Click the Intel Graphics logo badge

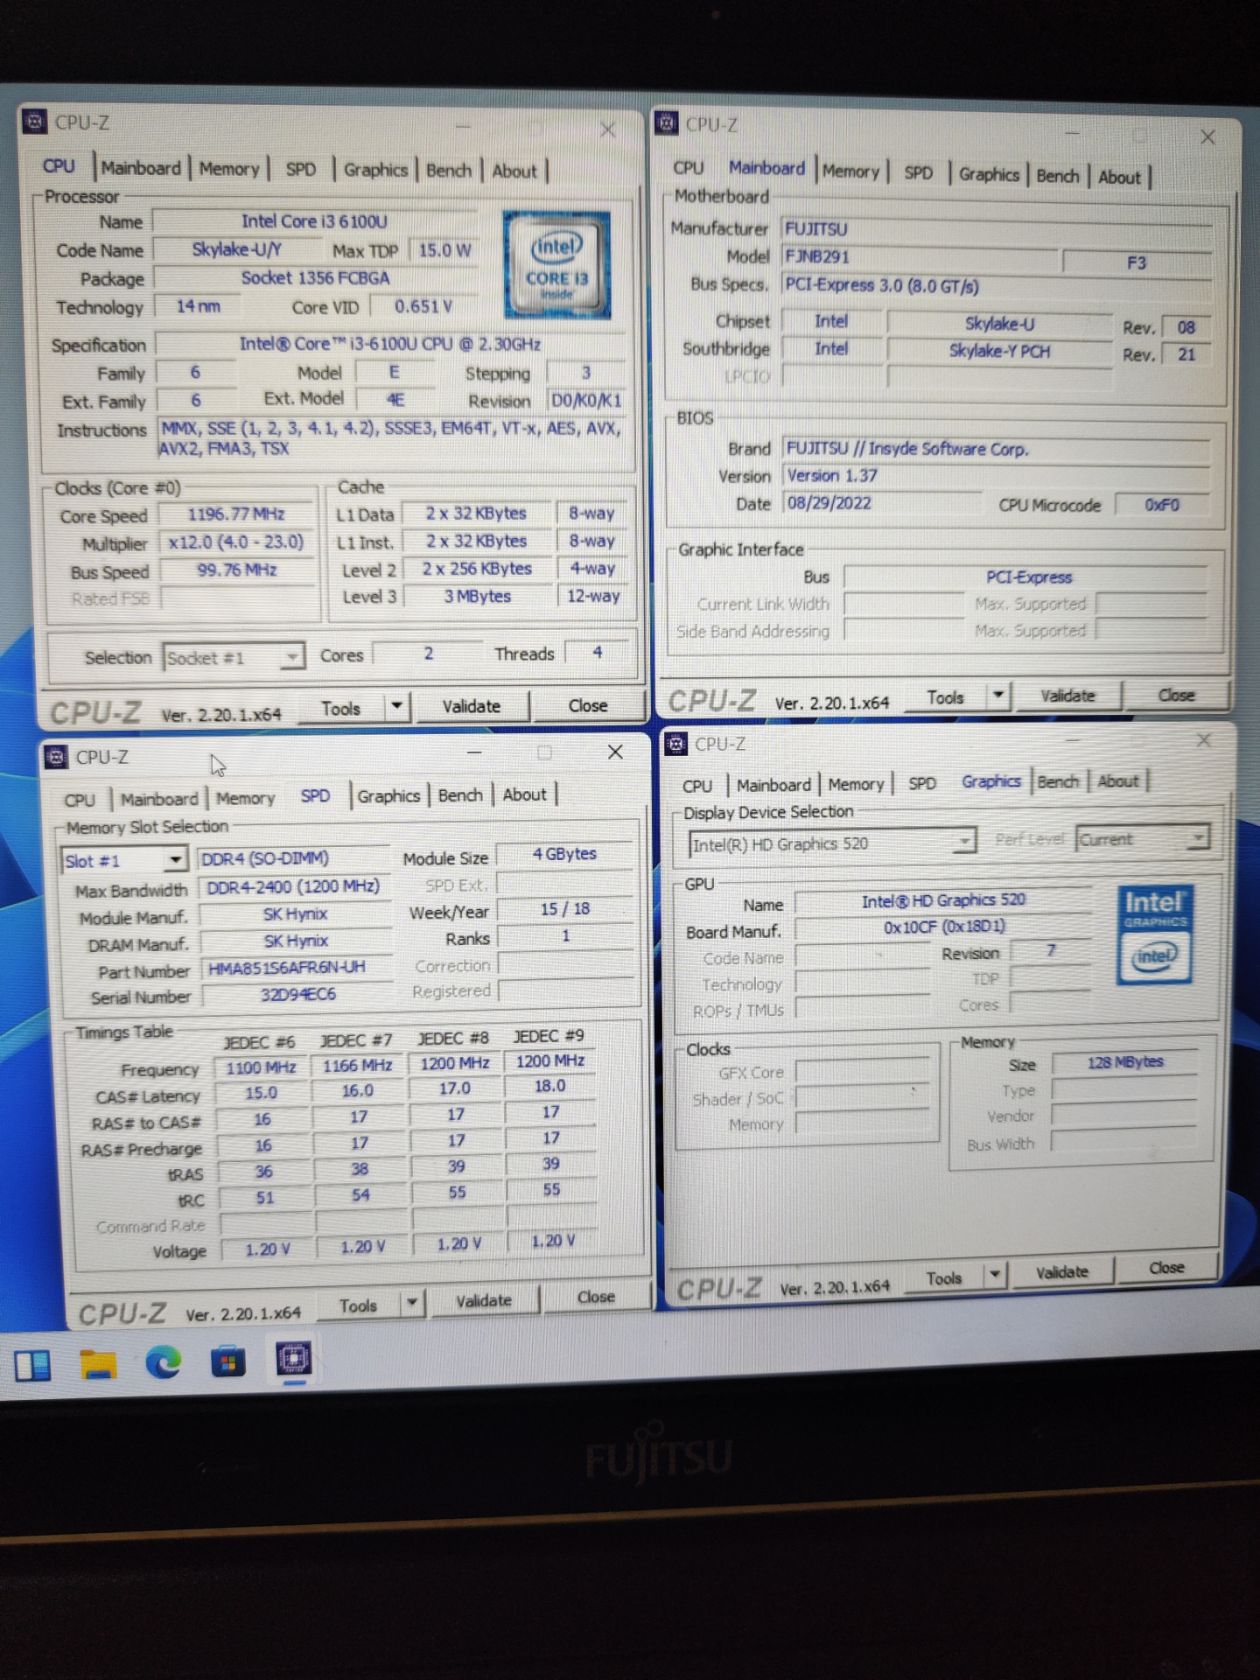(x=1154, y=936)
